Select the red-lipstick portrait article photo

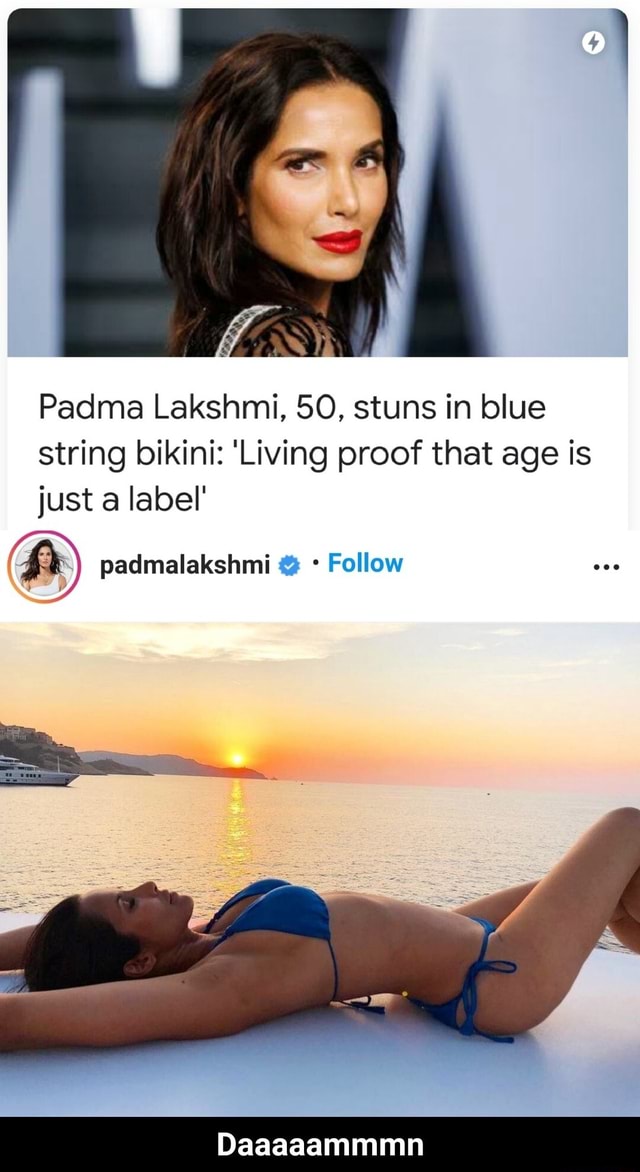tap(317, 182)
